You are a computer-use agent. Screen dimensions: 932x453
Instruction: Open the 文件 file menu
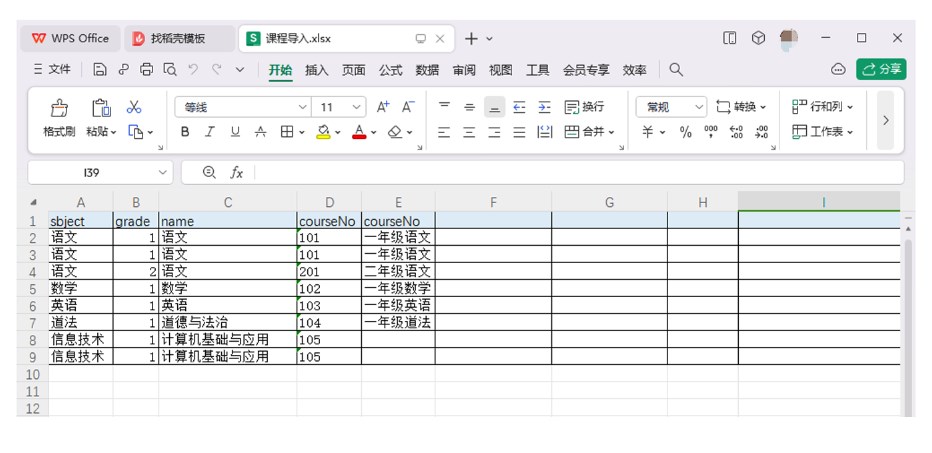pos(52,70)
